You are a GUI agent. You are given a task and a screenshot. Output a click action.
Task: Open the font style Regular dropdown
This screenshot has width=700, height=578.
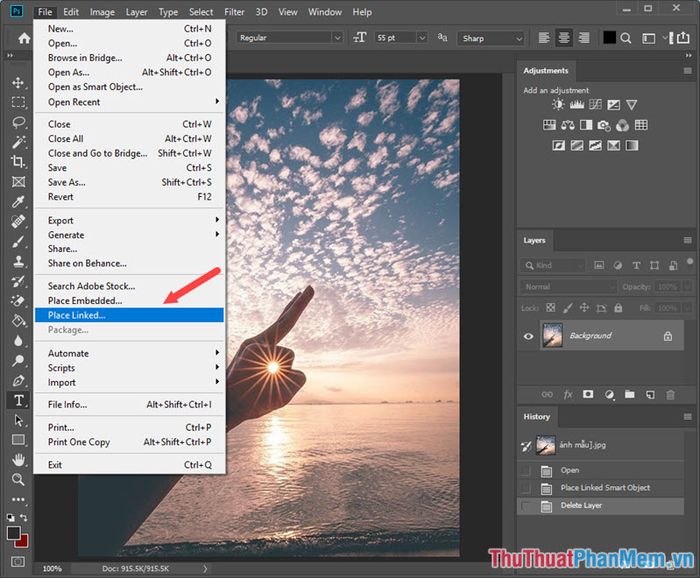(x=290, y=38)
